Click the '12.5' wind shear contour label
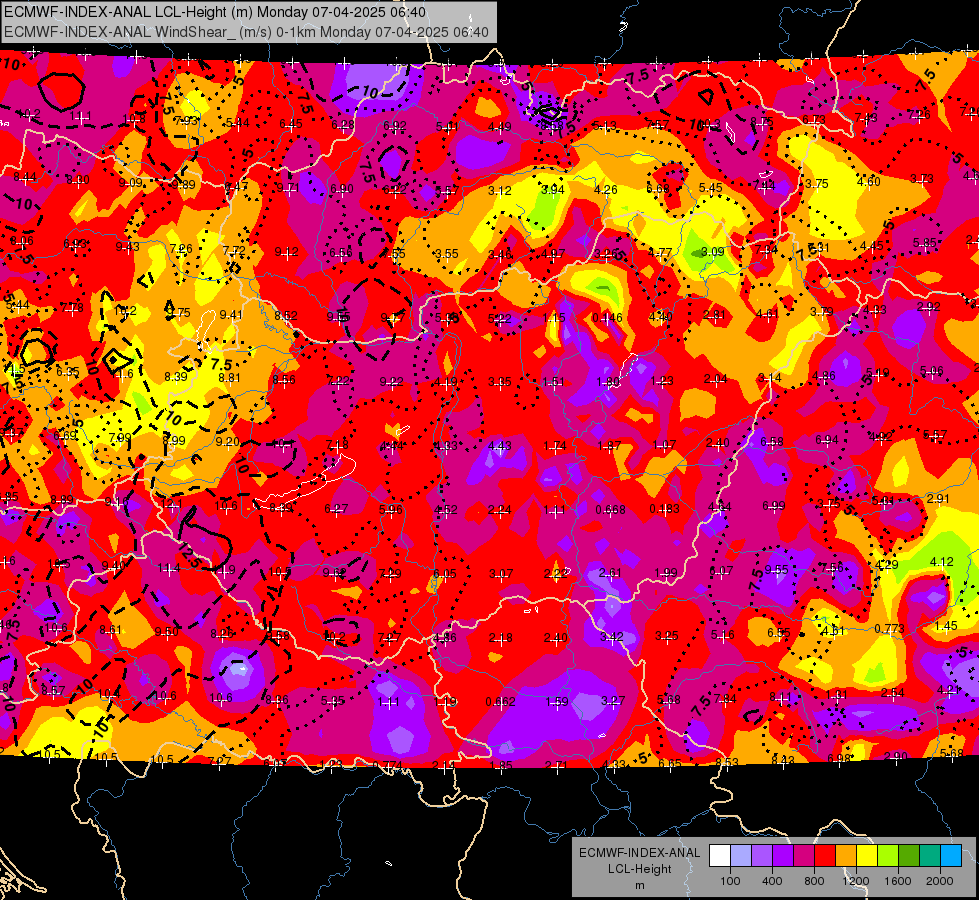This screenshot has height=900, width=979. pyautogui.click(x=189, y=556)
